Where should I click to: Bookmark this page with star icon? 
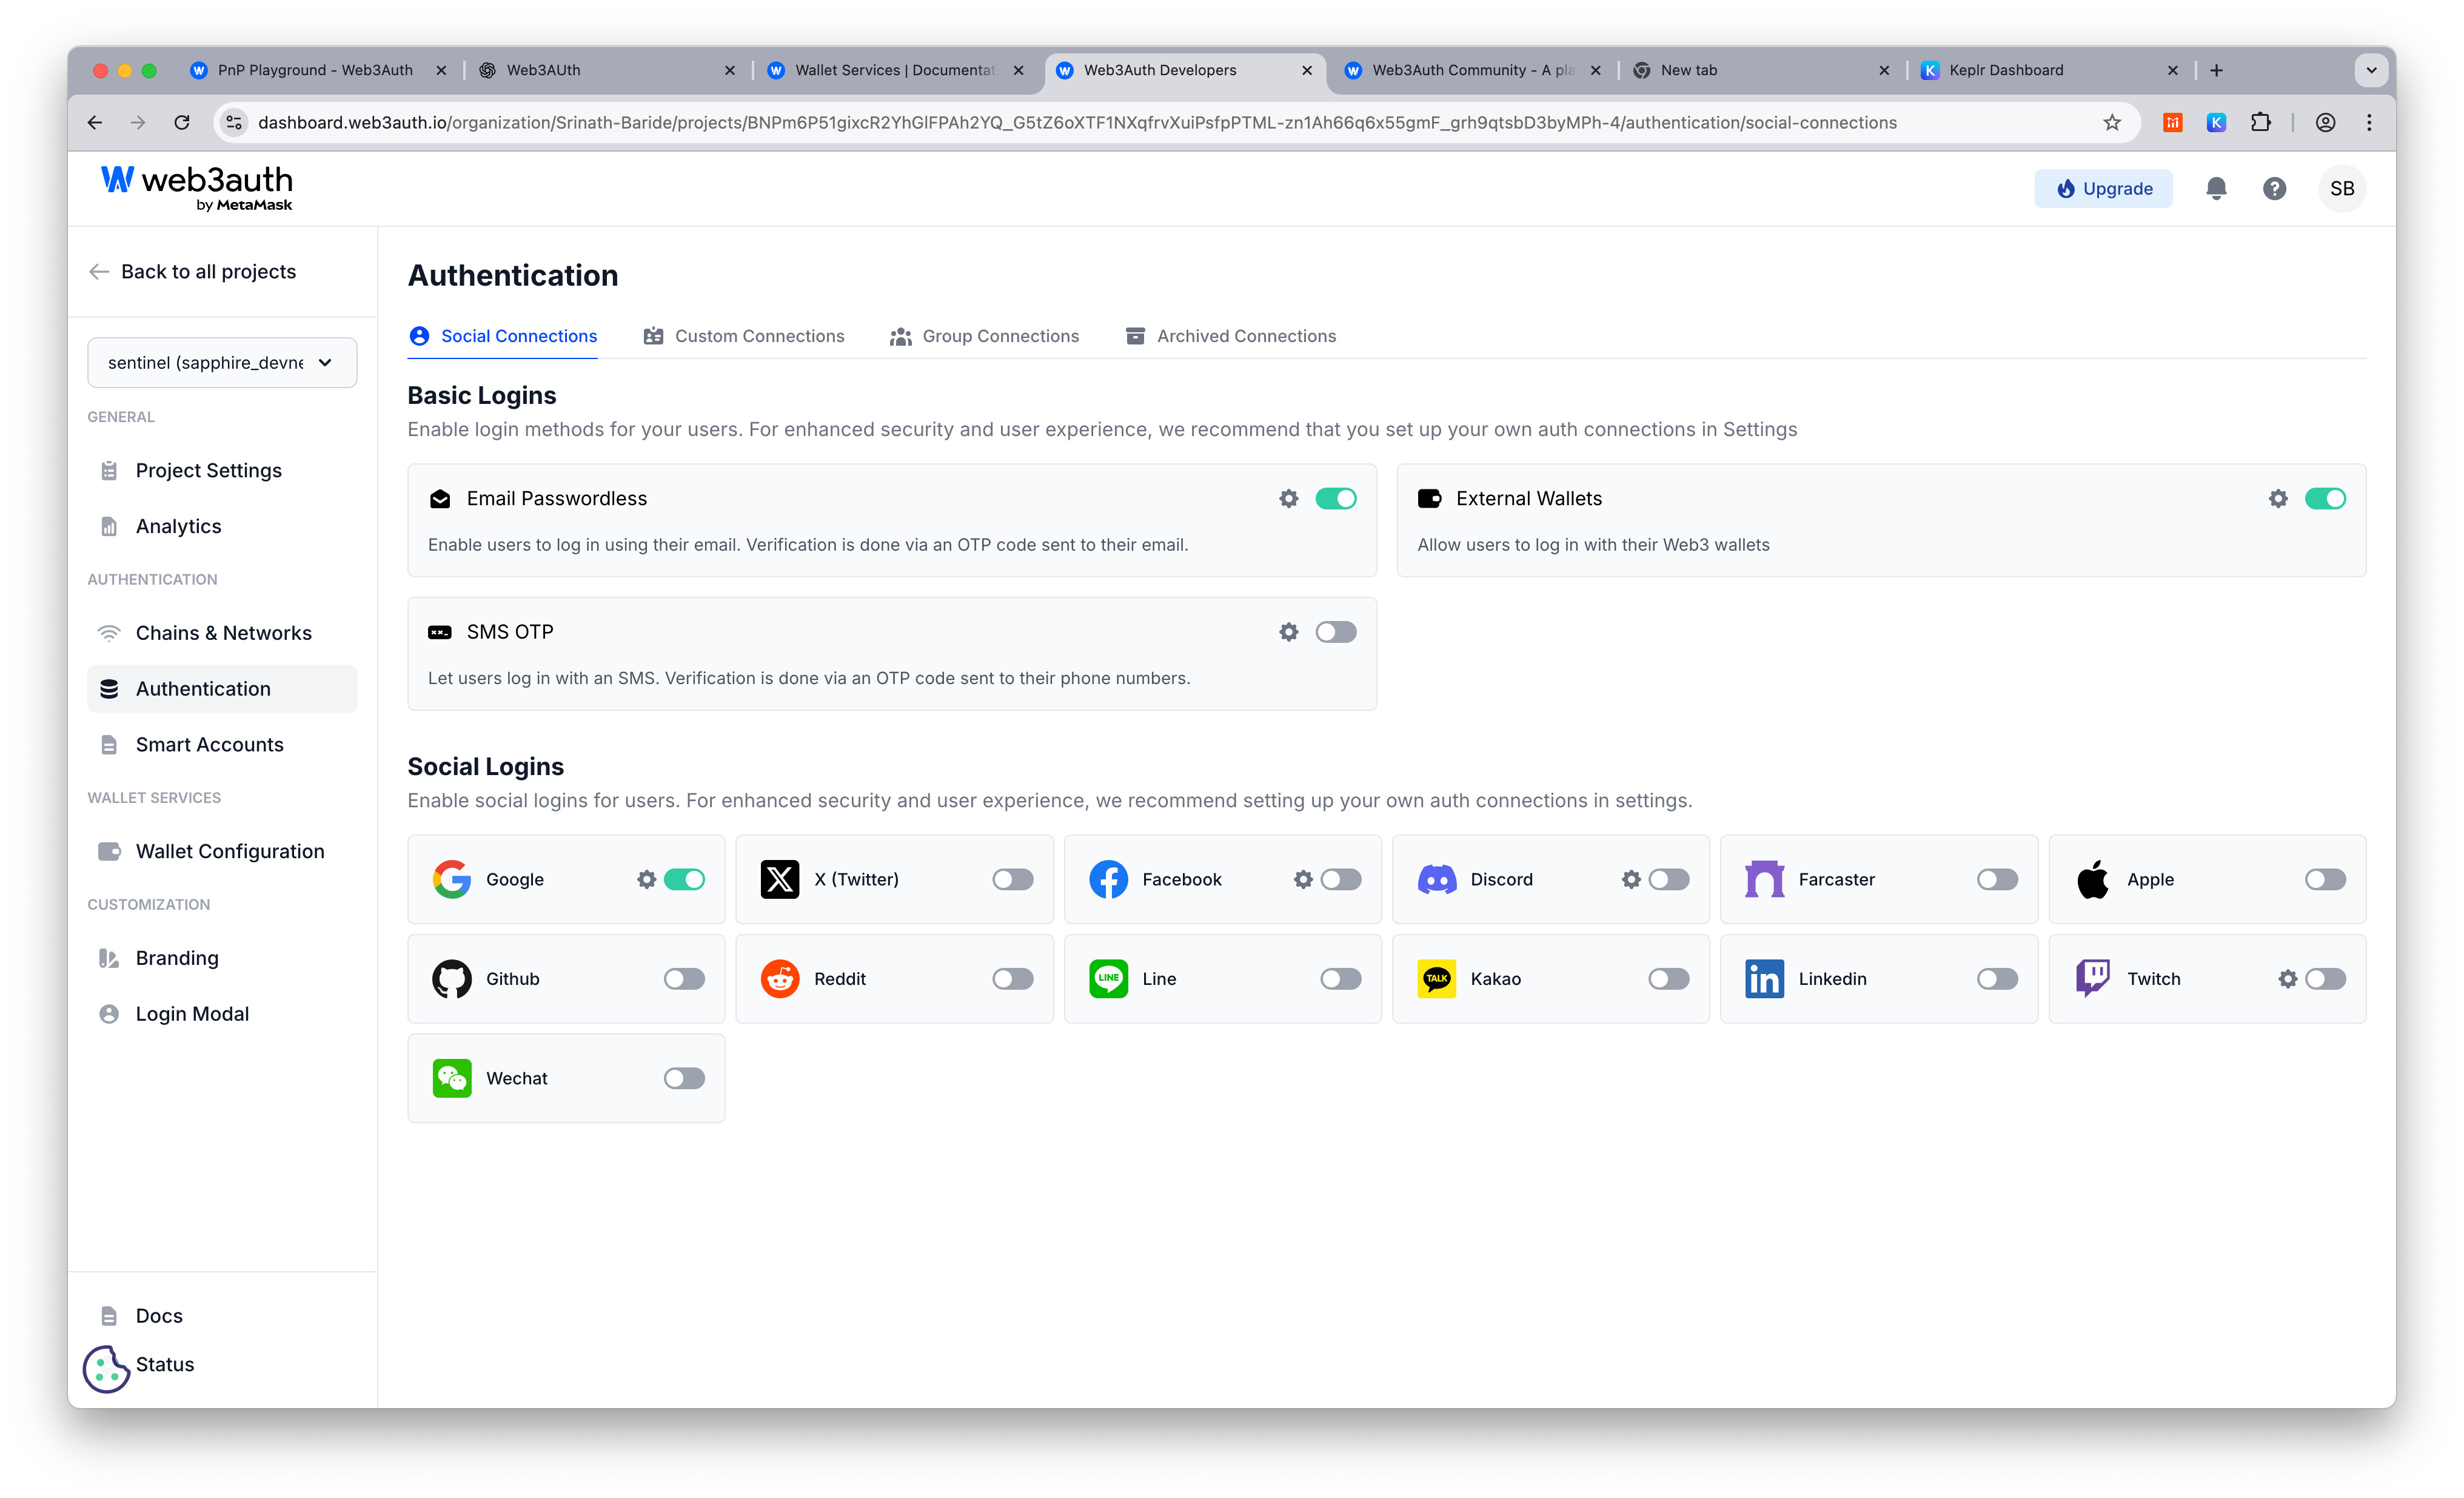tap(2112, 122)
